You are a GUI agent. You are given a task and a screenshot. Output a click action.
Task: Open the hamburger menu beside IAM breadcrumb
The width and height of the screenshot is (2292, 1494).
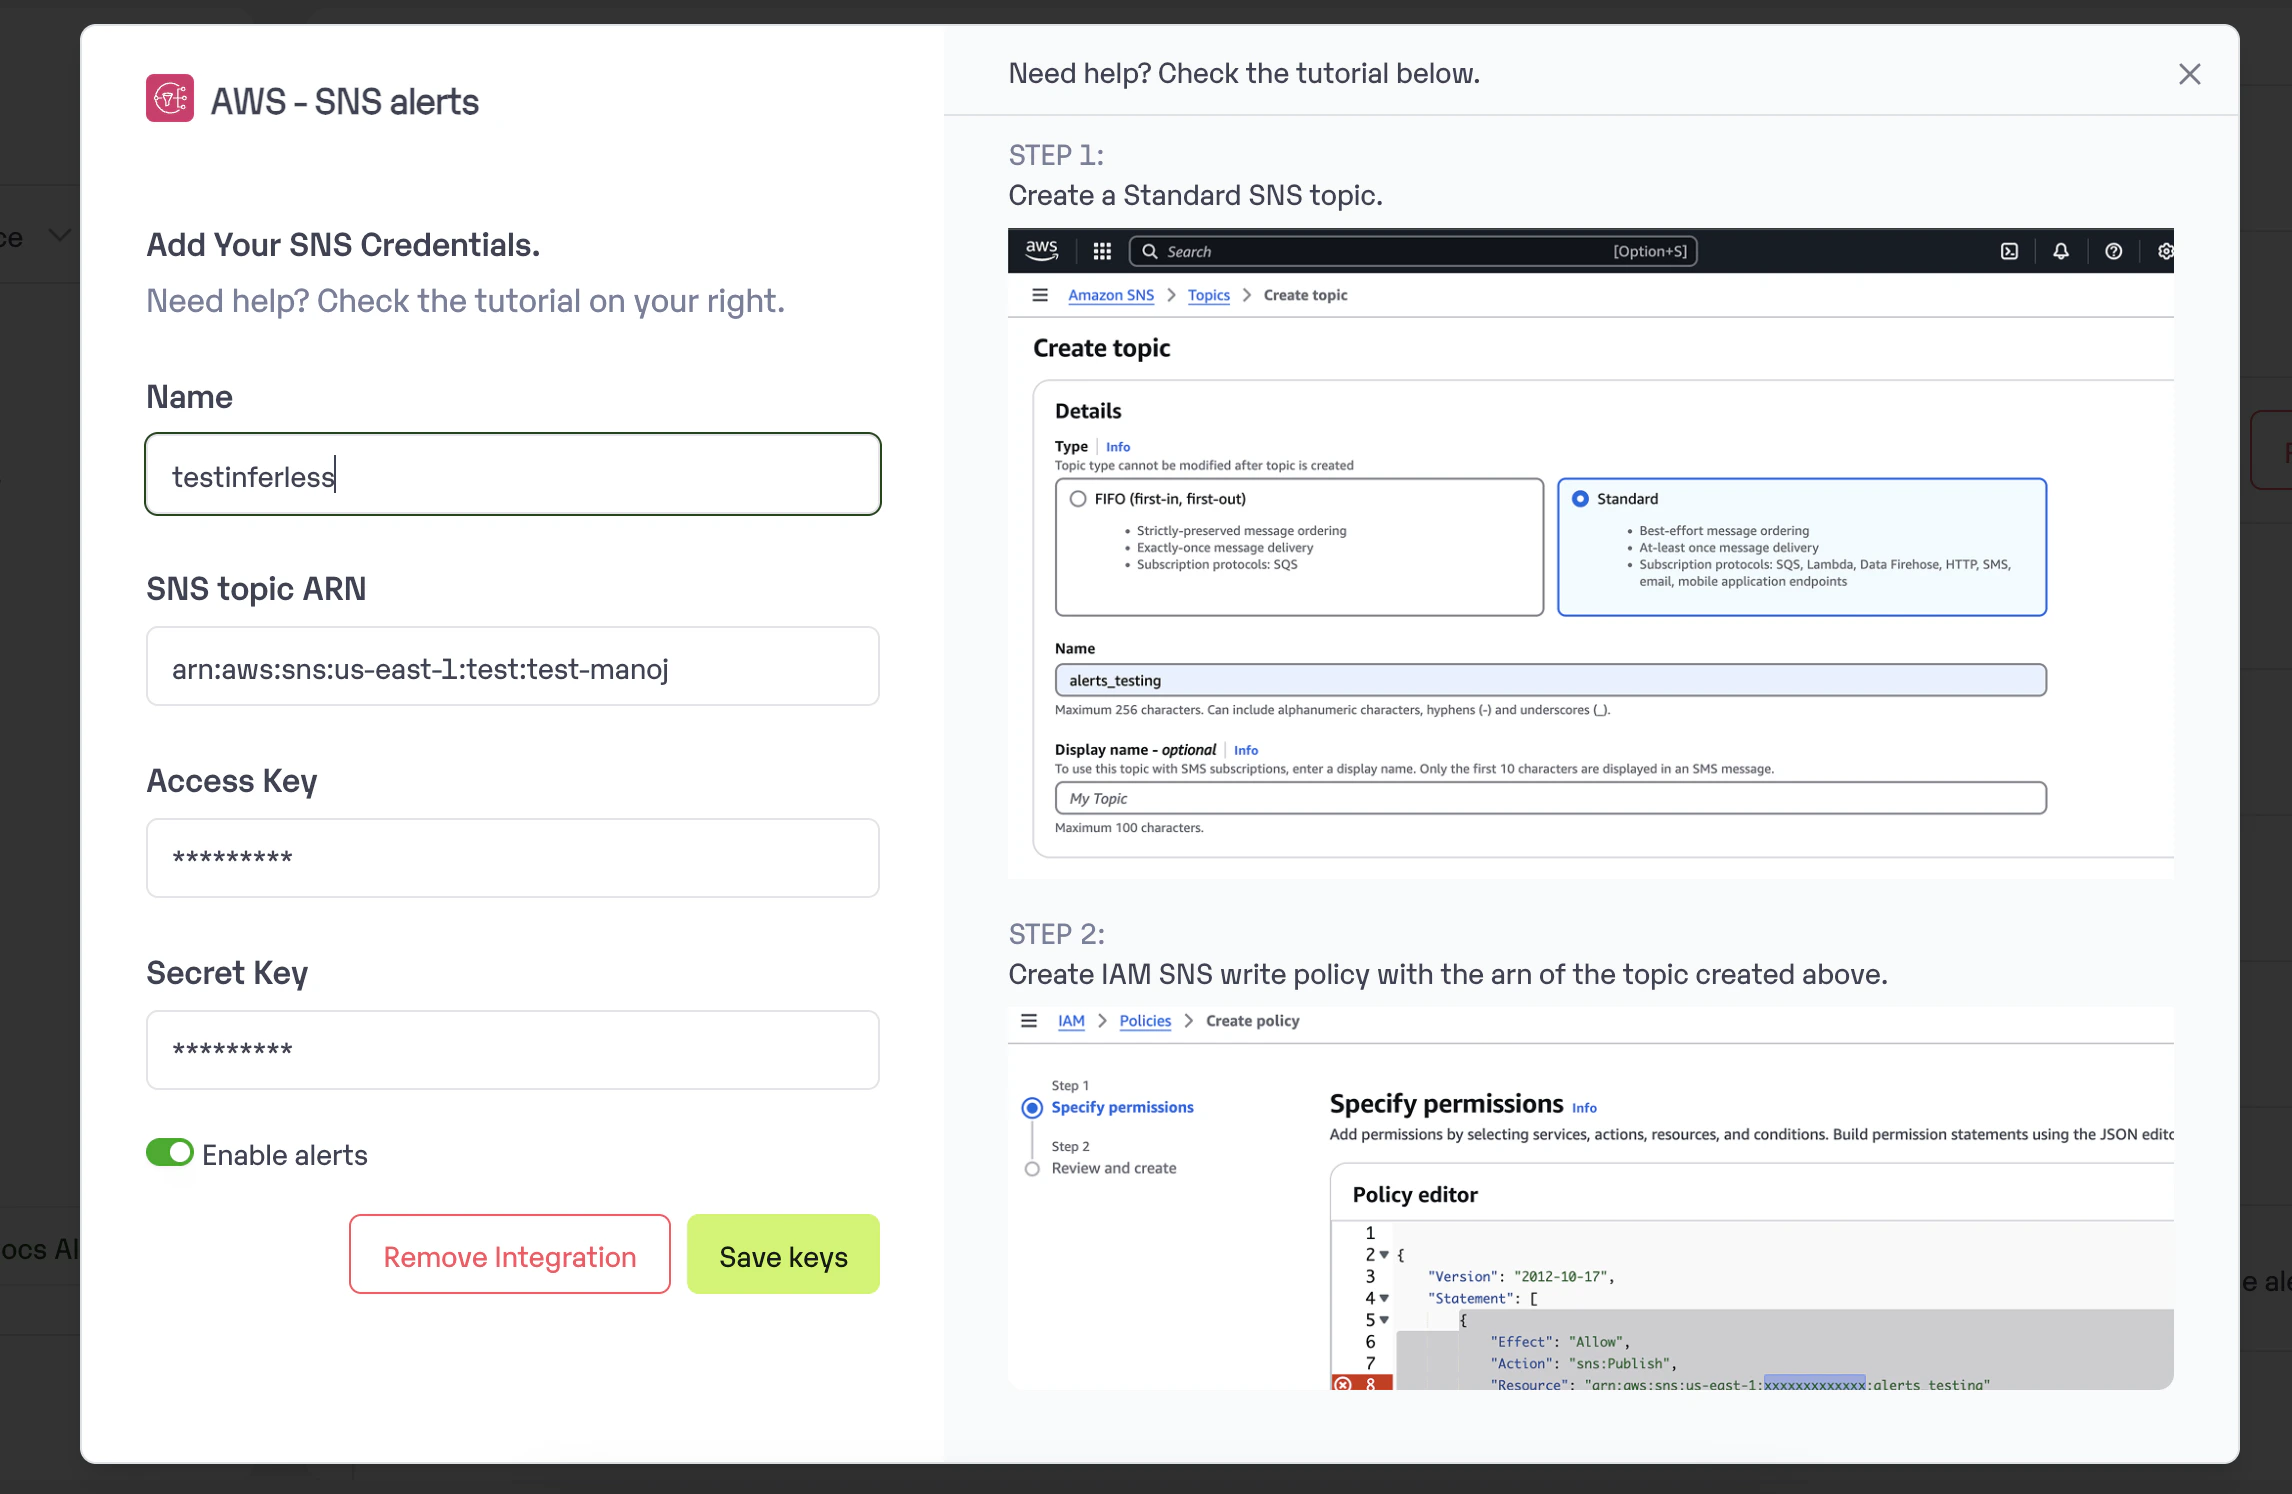pos(1029,1021)
